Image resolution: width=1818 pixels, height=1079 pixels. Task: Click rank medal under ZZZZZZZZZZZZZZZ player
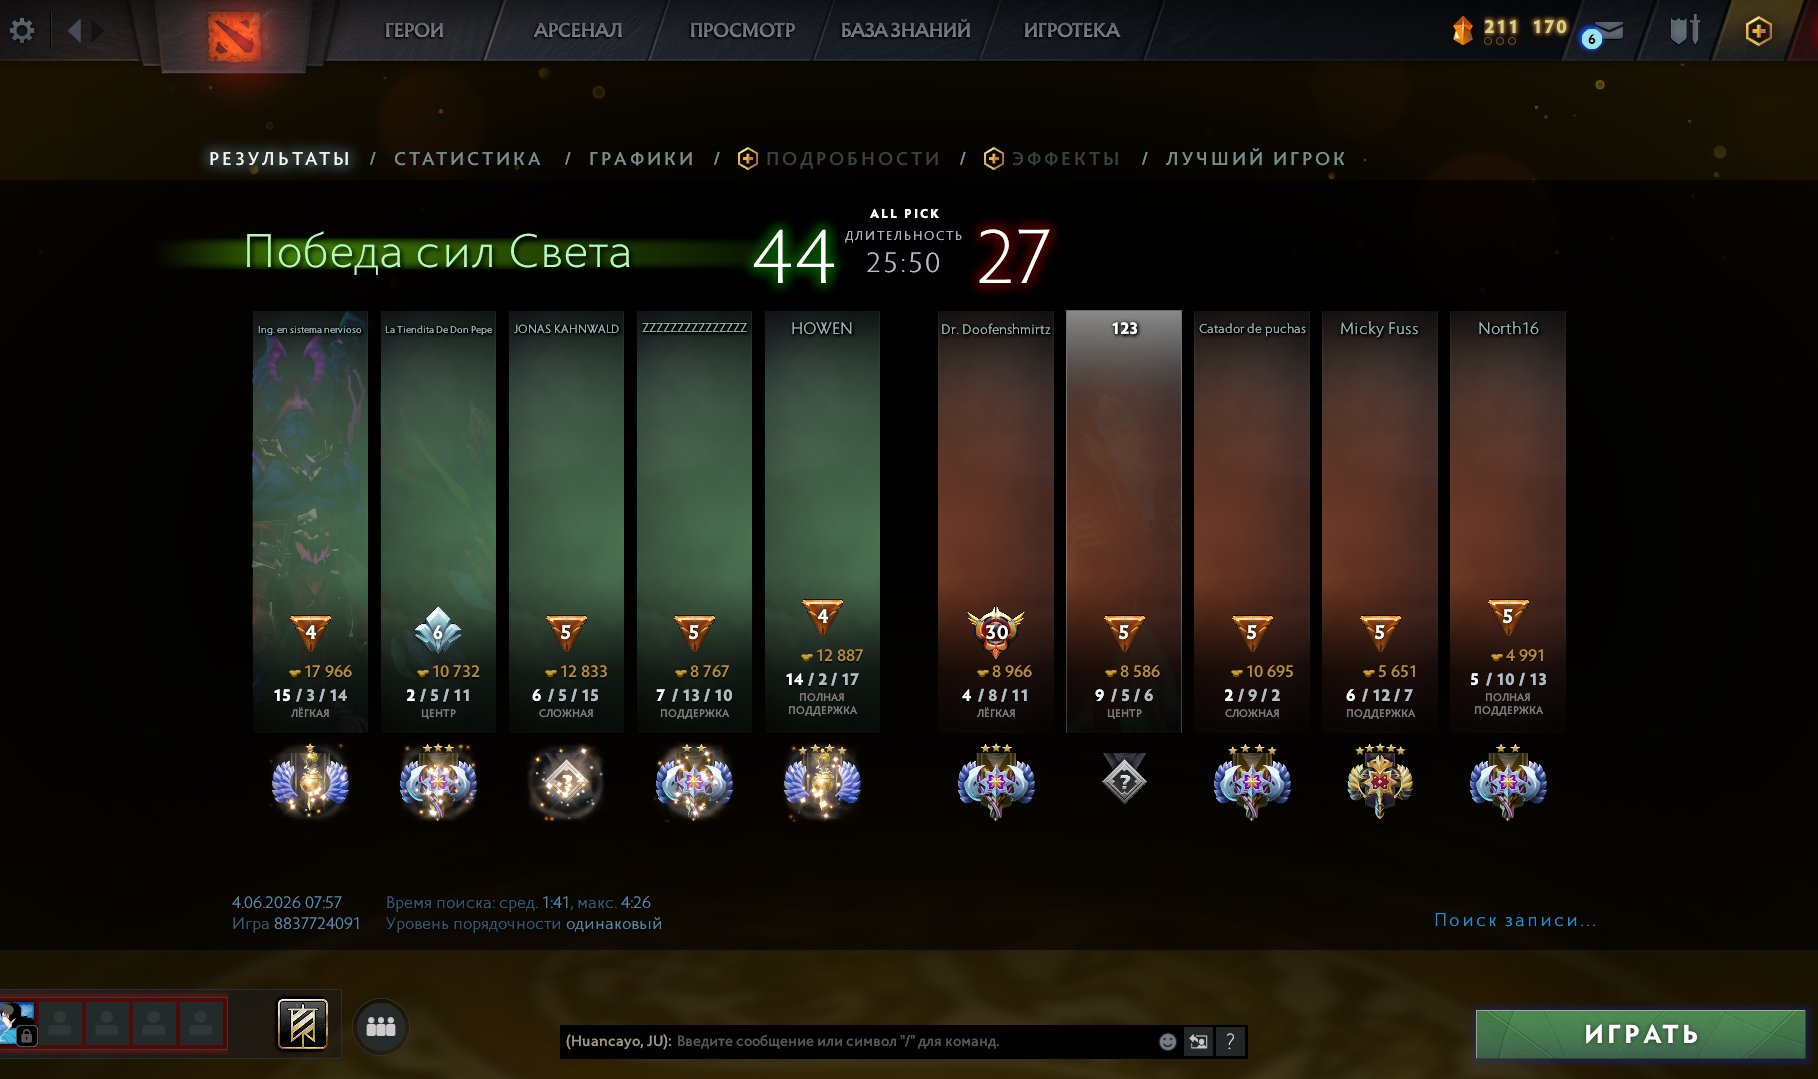click(x=694, y=782)
